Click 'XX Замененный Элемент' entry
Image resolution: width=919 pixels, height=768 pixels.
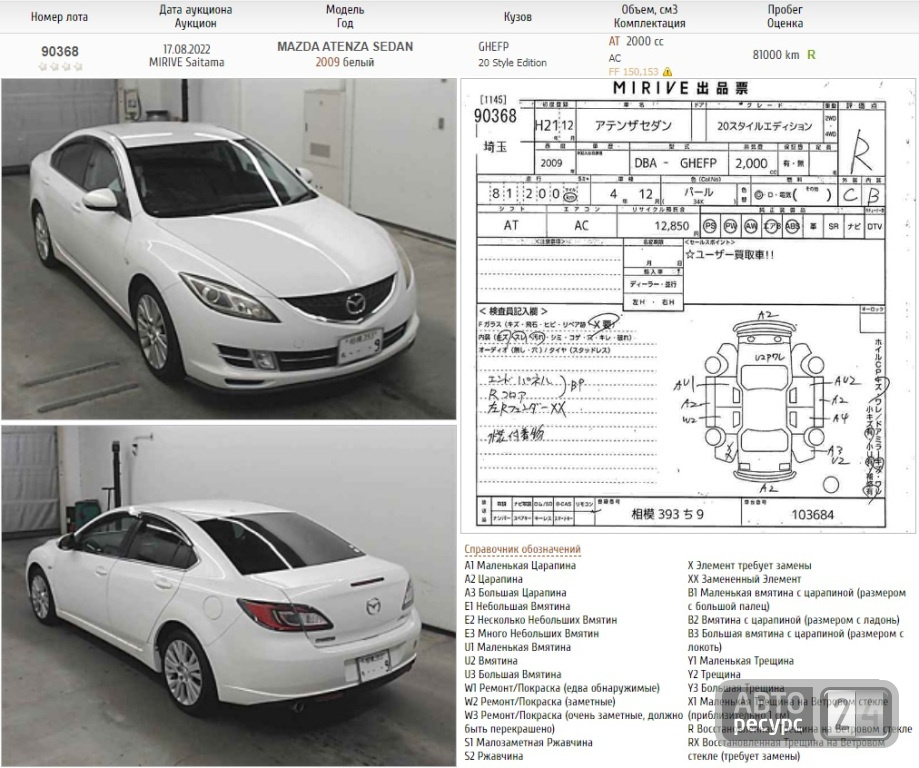click(744, 579)
